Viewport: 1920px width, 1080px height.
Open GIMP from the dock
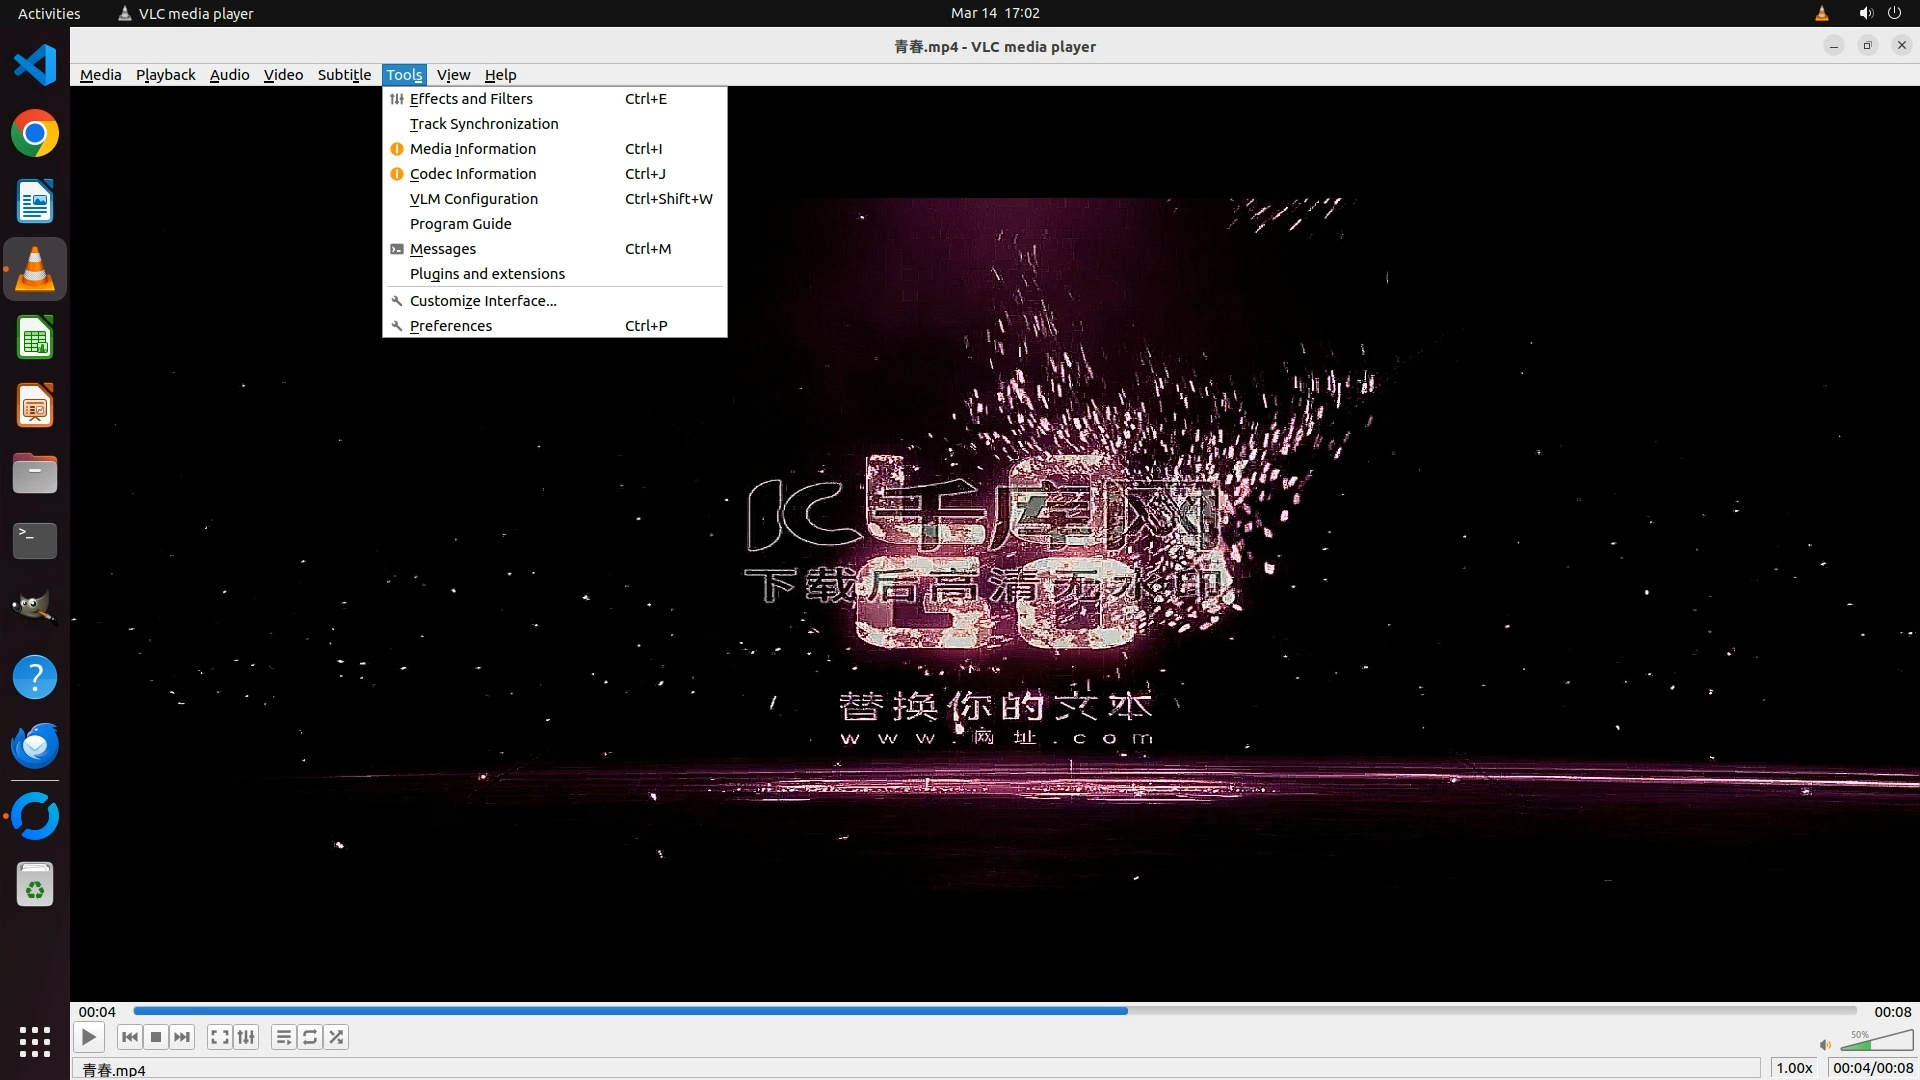click(35, 607)
